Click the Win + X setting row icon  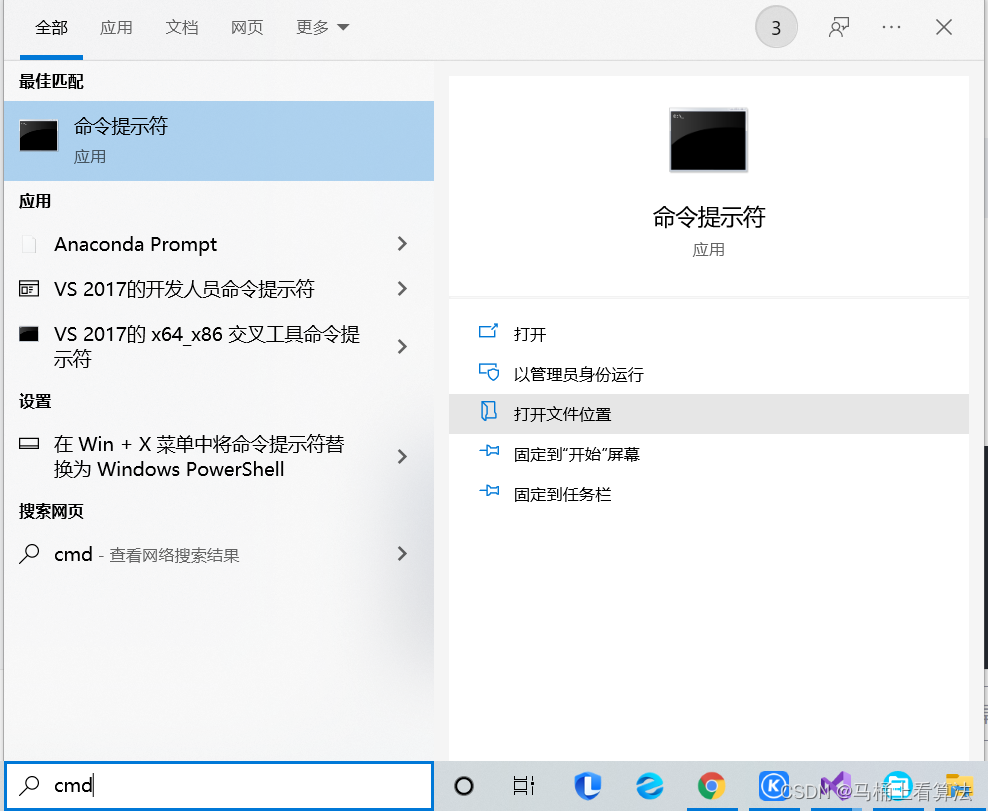click(x=29, y=444)
